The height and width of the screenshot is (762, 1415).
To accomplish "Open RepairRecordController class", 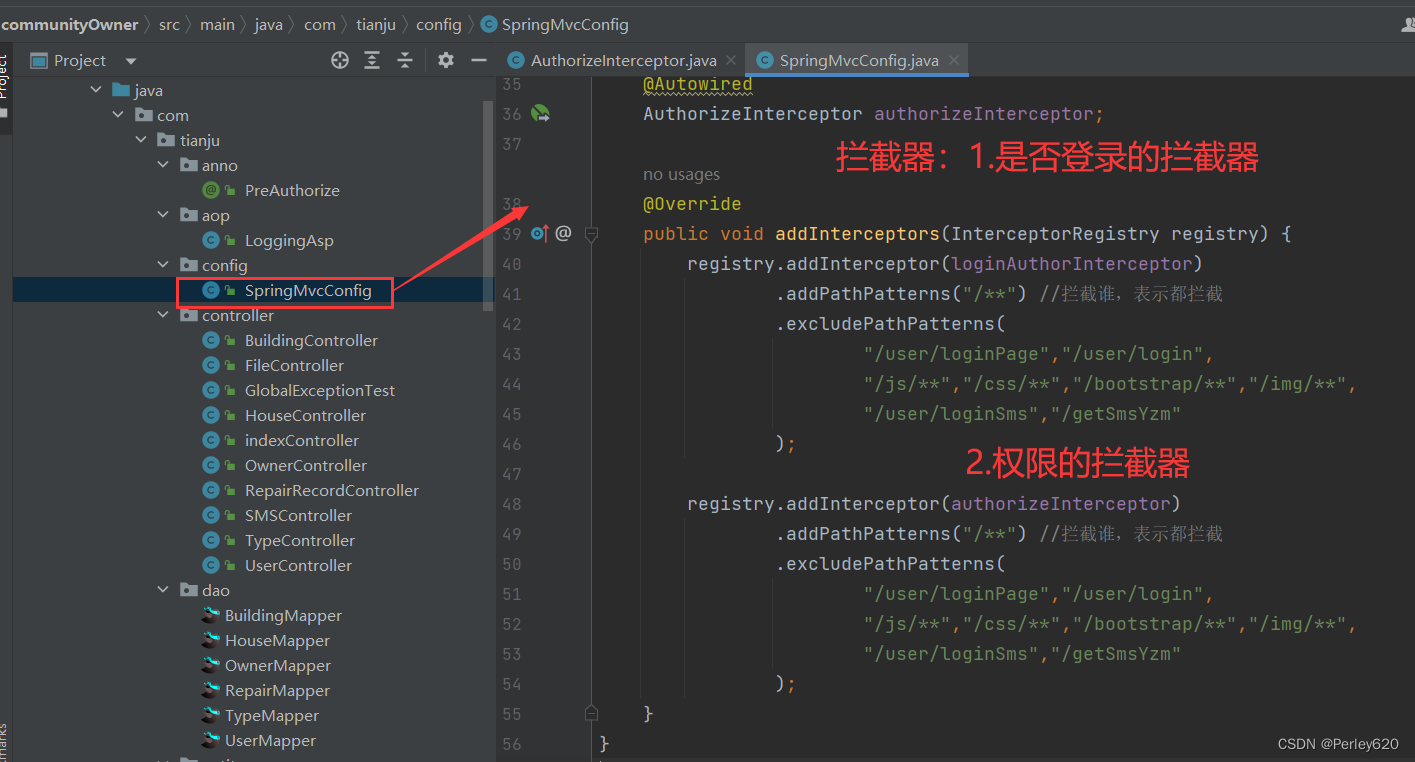I will (x=332, y=490).
